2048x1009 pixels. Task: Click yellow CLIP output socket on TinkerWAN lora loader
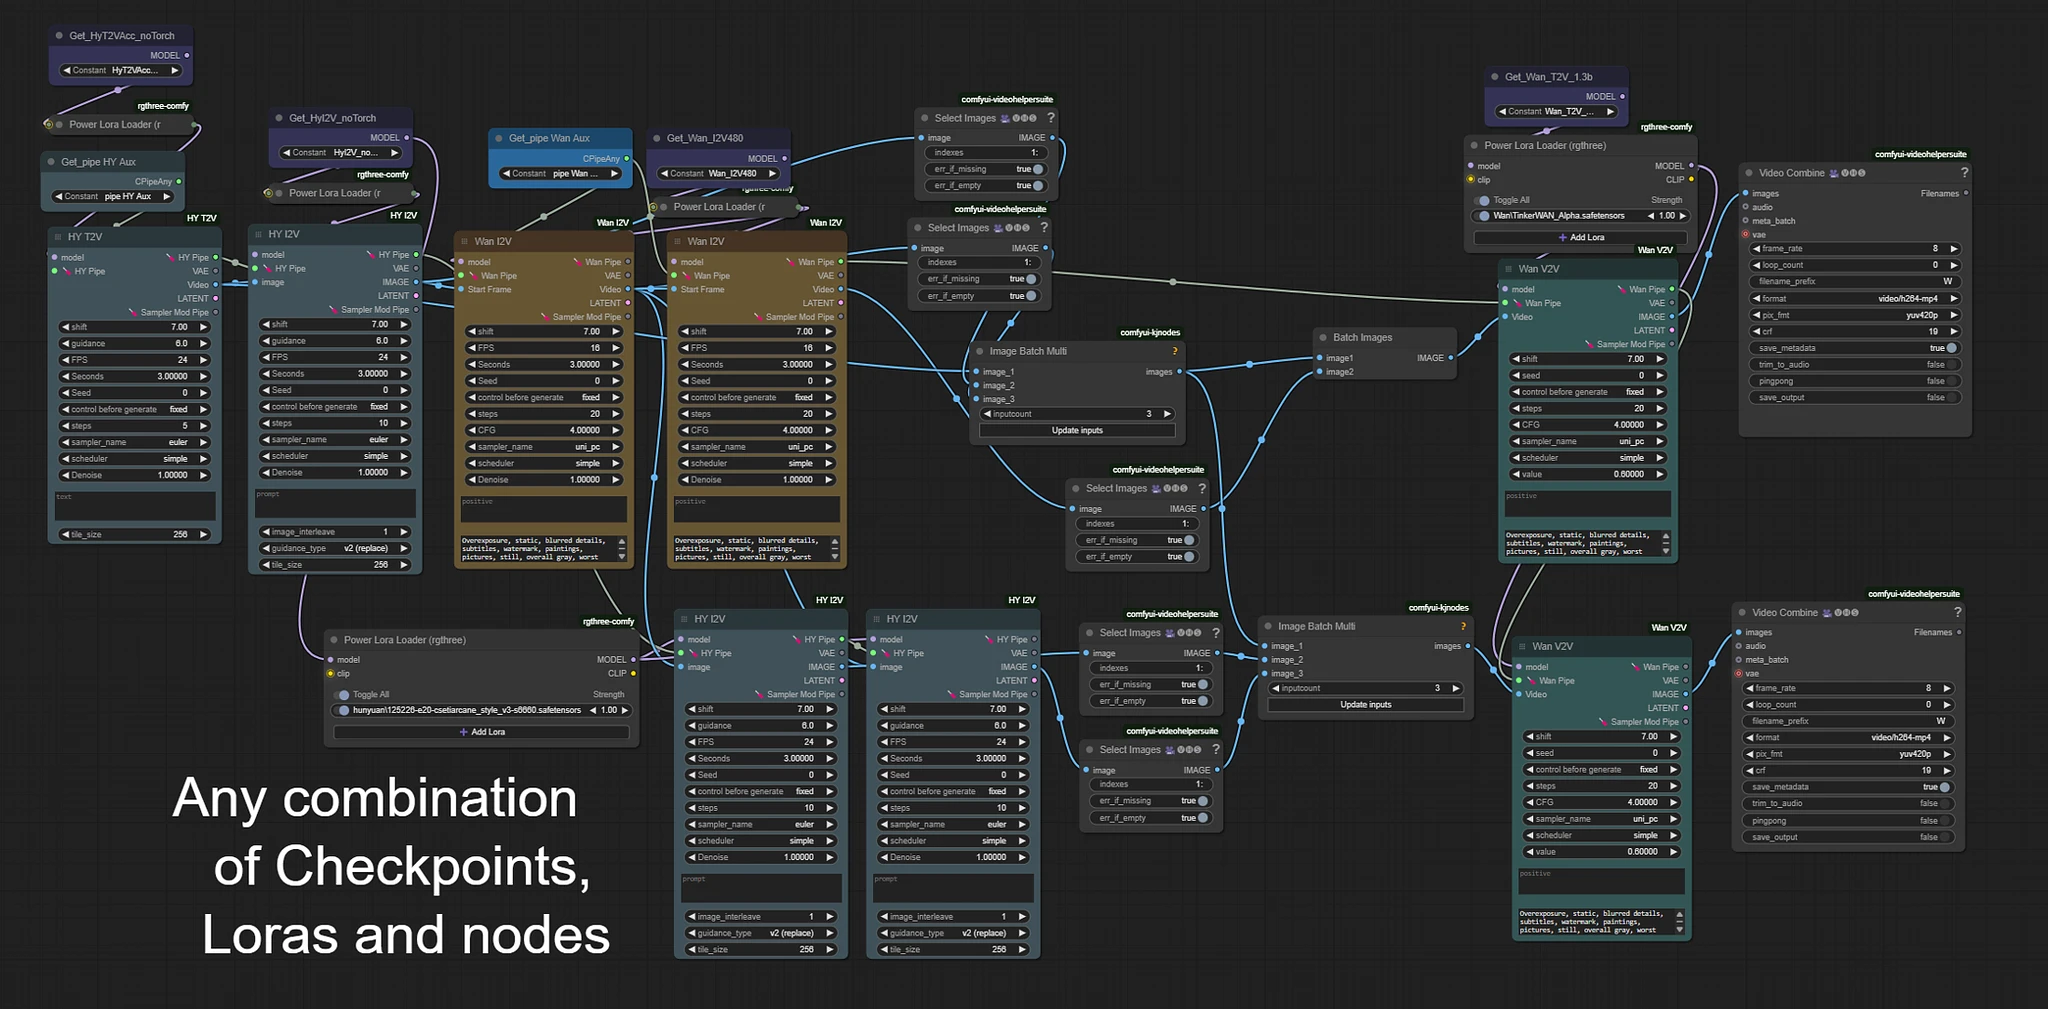tap(1691, 180)
